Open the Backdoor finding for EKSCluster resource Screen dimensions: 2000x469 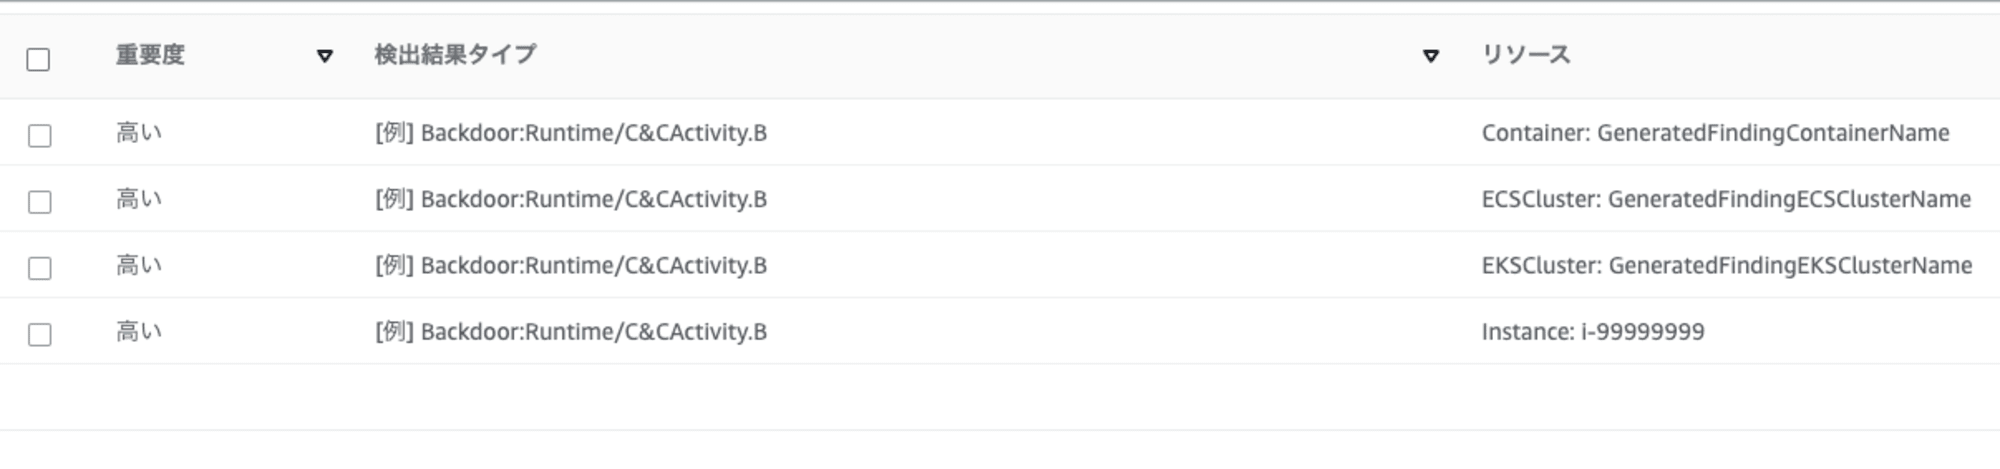(x=571, y=265)
